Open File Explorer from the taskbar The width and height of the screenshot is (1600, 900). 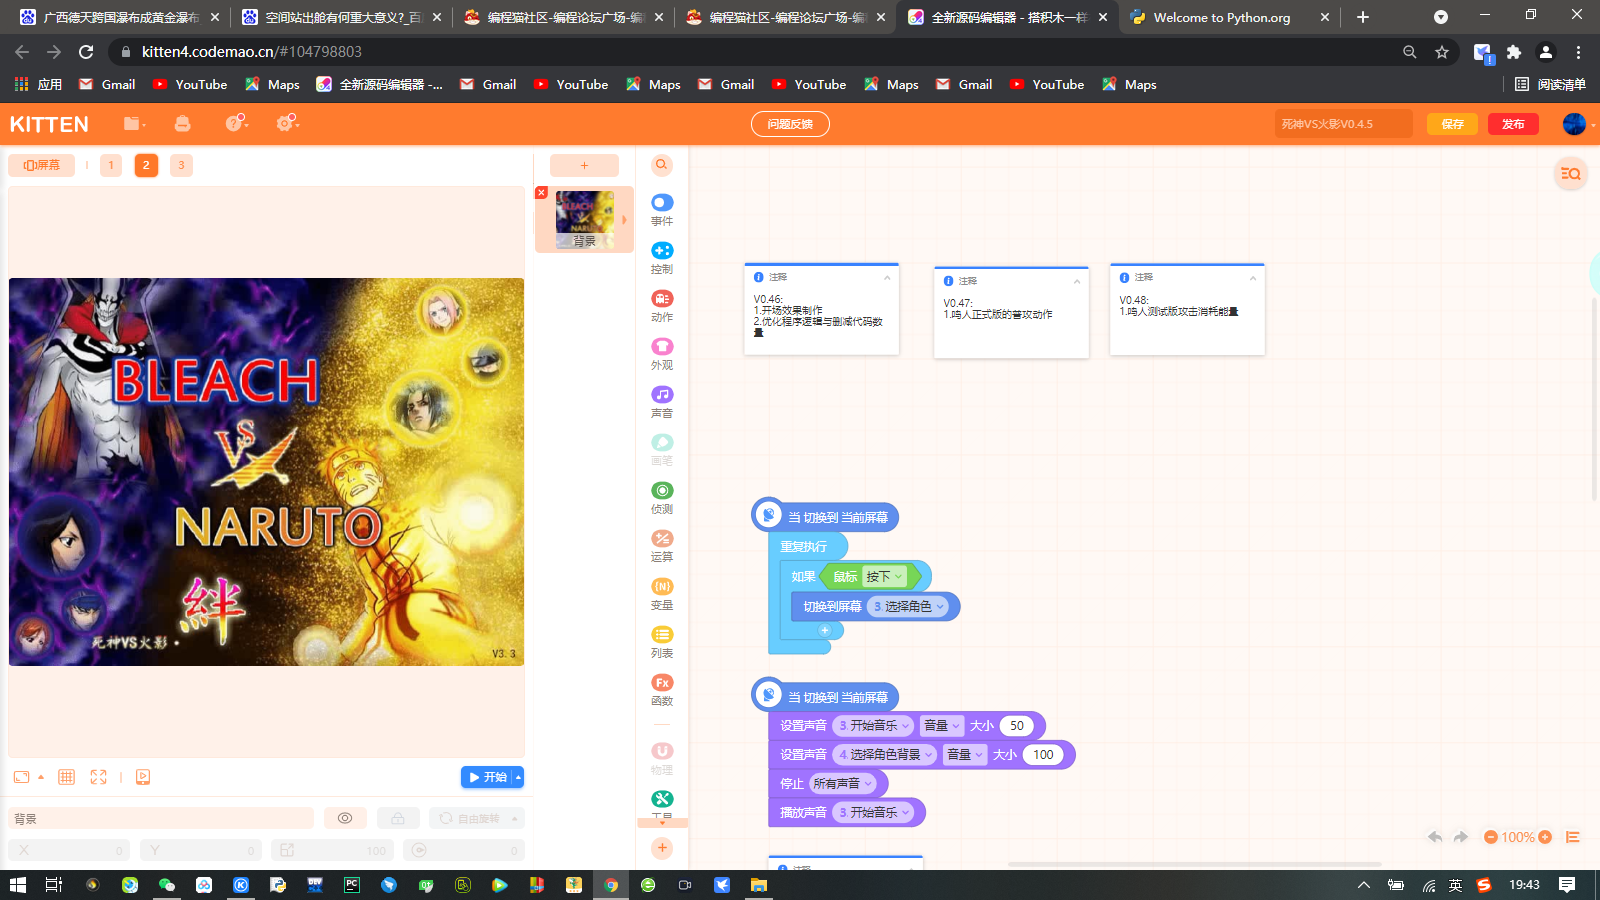pos(759,885)
